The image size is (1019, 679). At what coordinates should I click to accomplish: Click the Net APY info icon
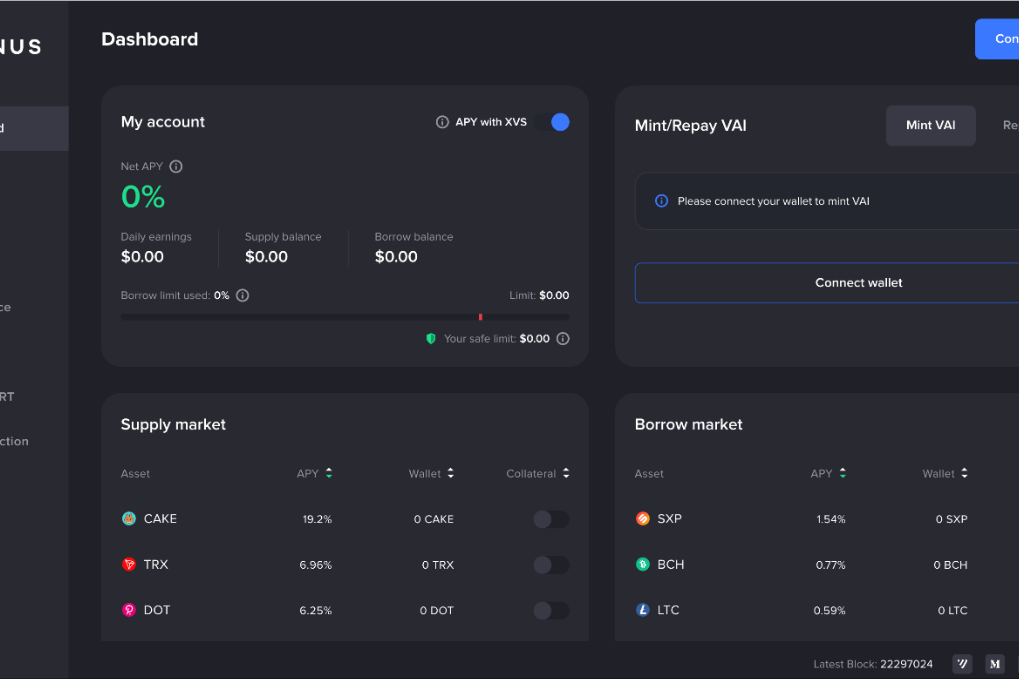pyautogui.click(x=175, y=166)
